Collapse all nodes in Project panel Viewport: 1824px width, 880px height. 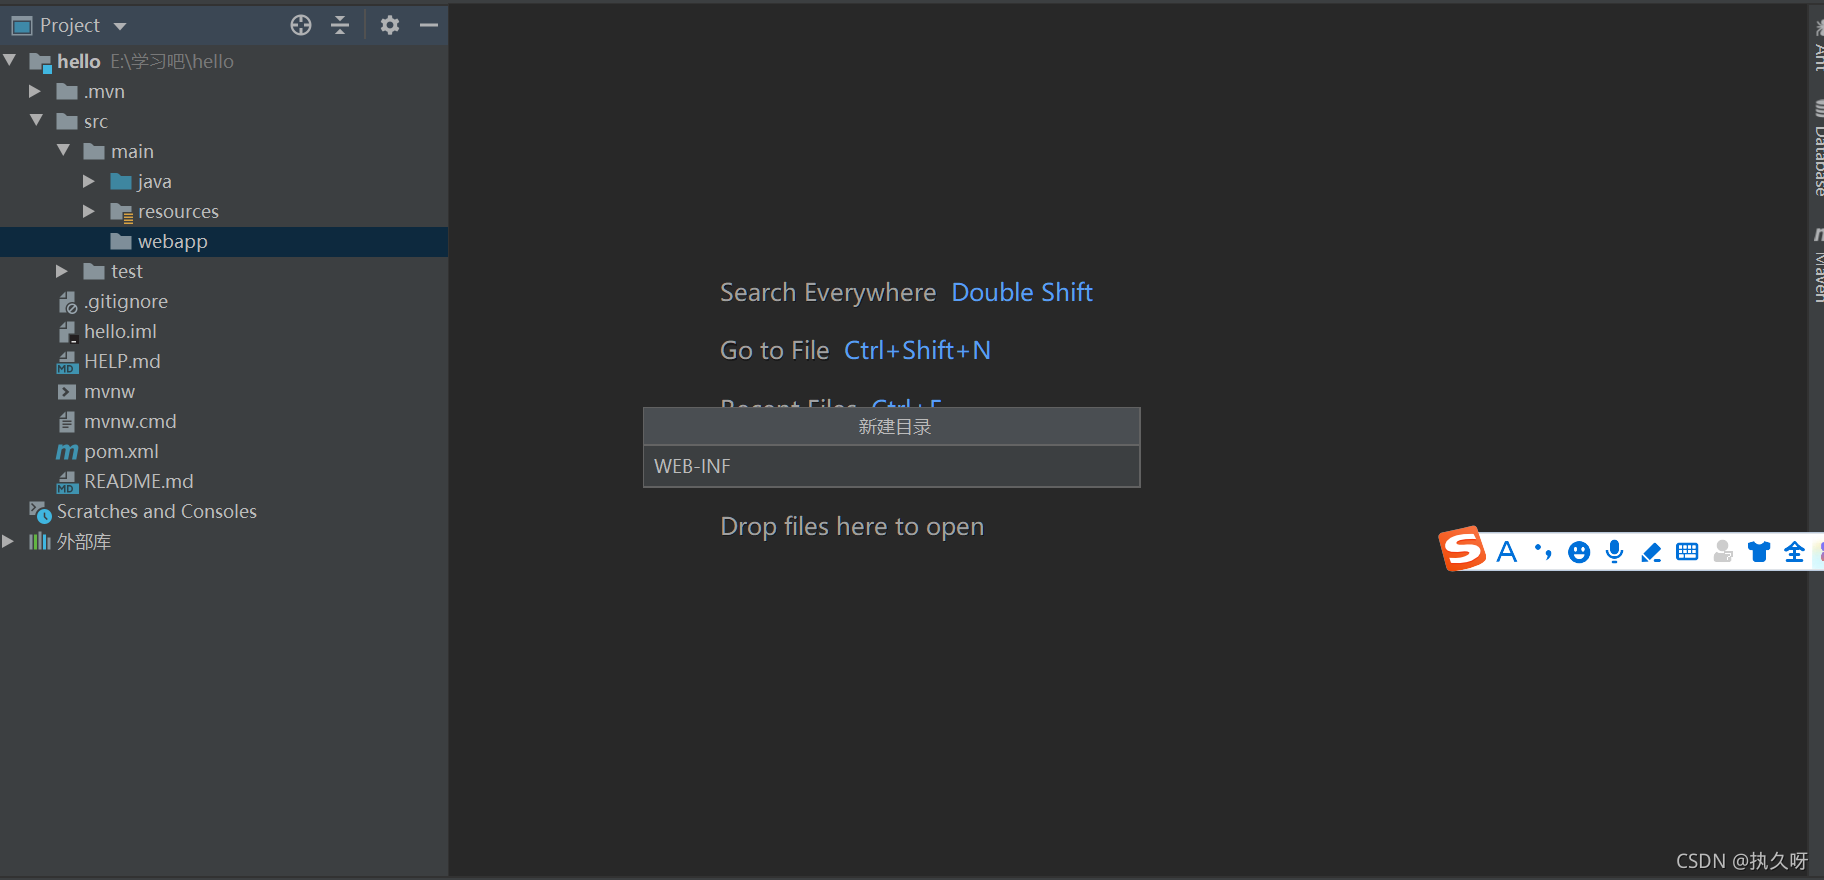(x=340, y=25)
